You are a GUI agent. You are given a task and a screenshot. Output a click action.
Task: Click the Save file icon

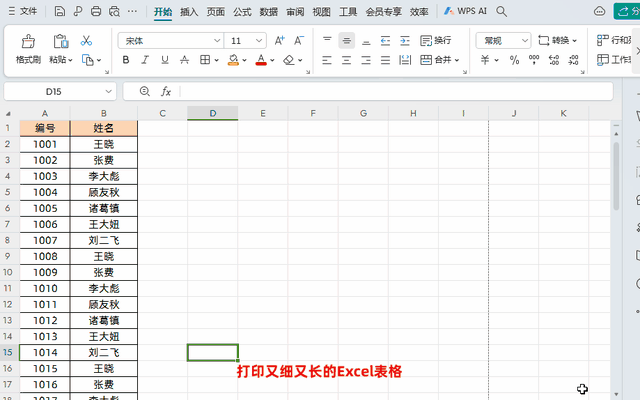pyautogui.click(x=60, y=11)
